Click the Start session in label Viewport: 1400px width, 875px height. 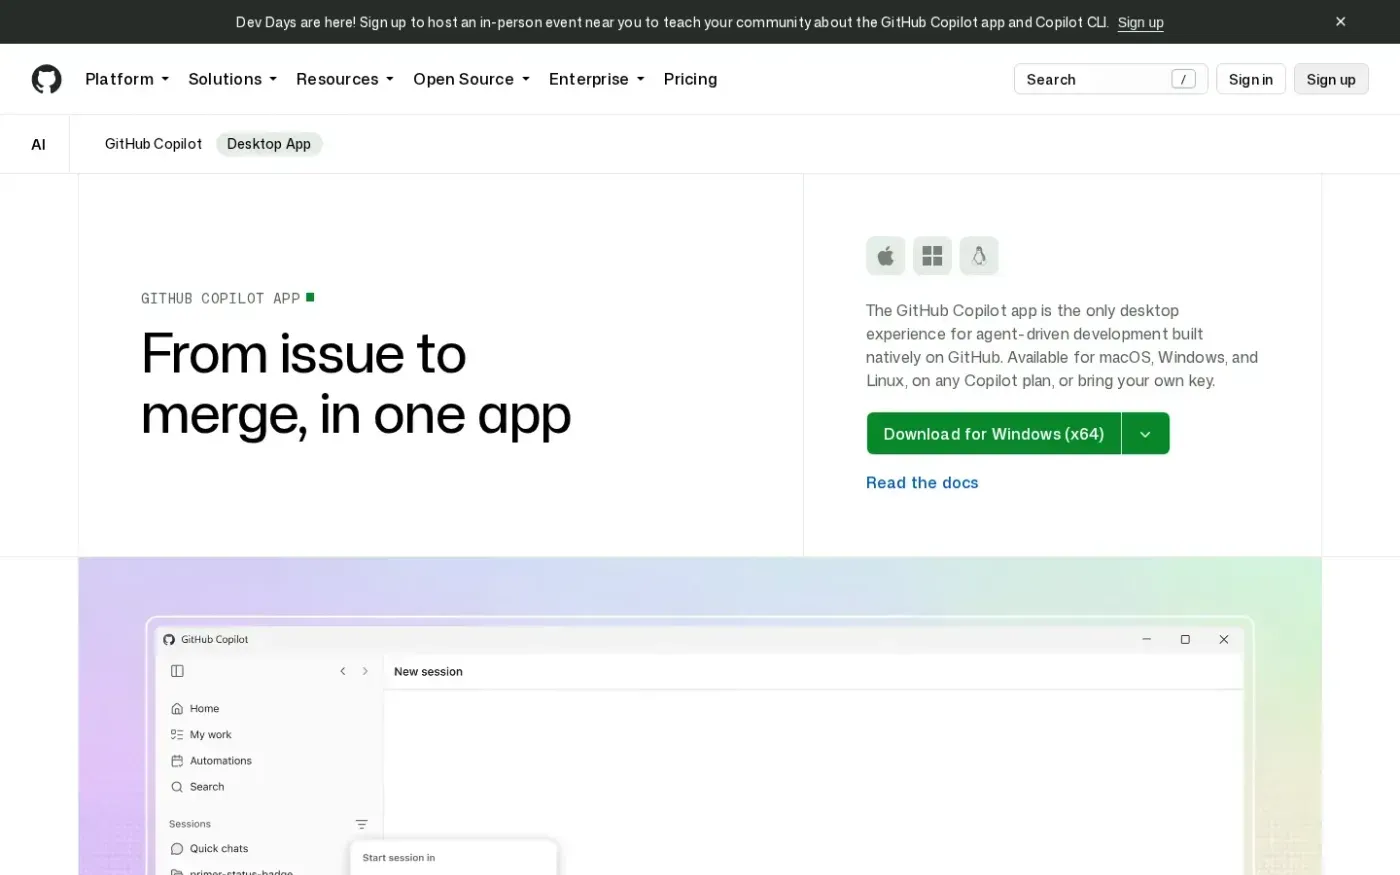[399, 858]
